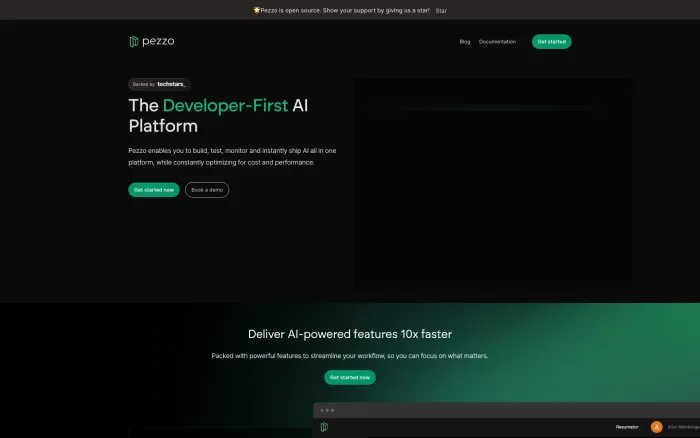Click the third window dot in preview
The height and width of the screenshot is (438, 700).
coord(332,410)
